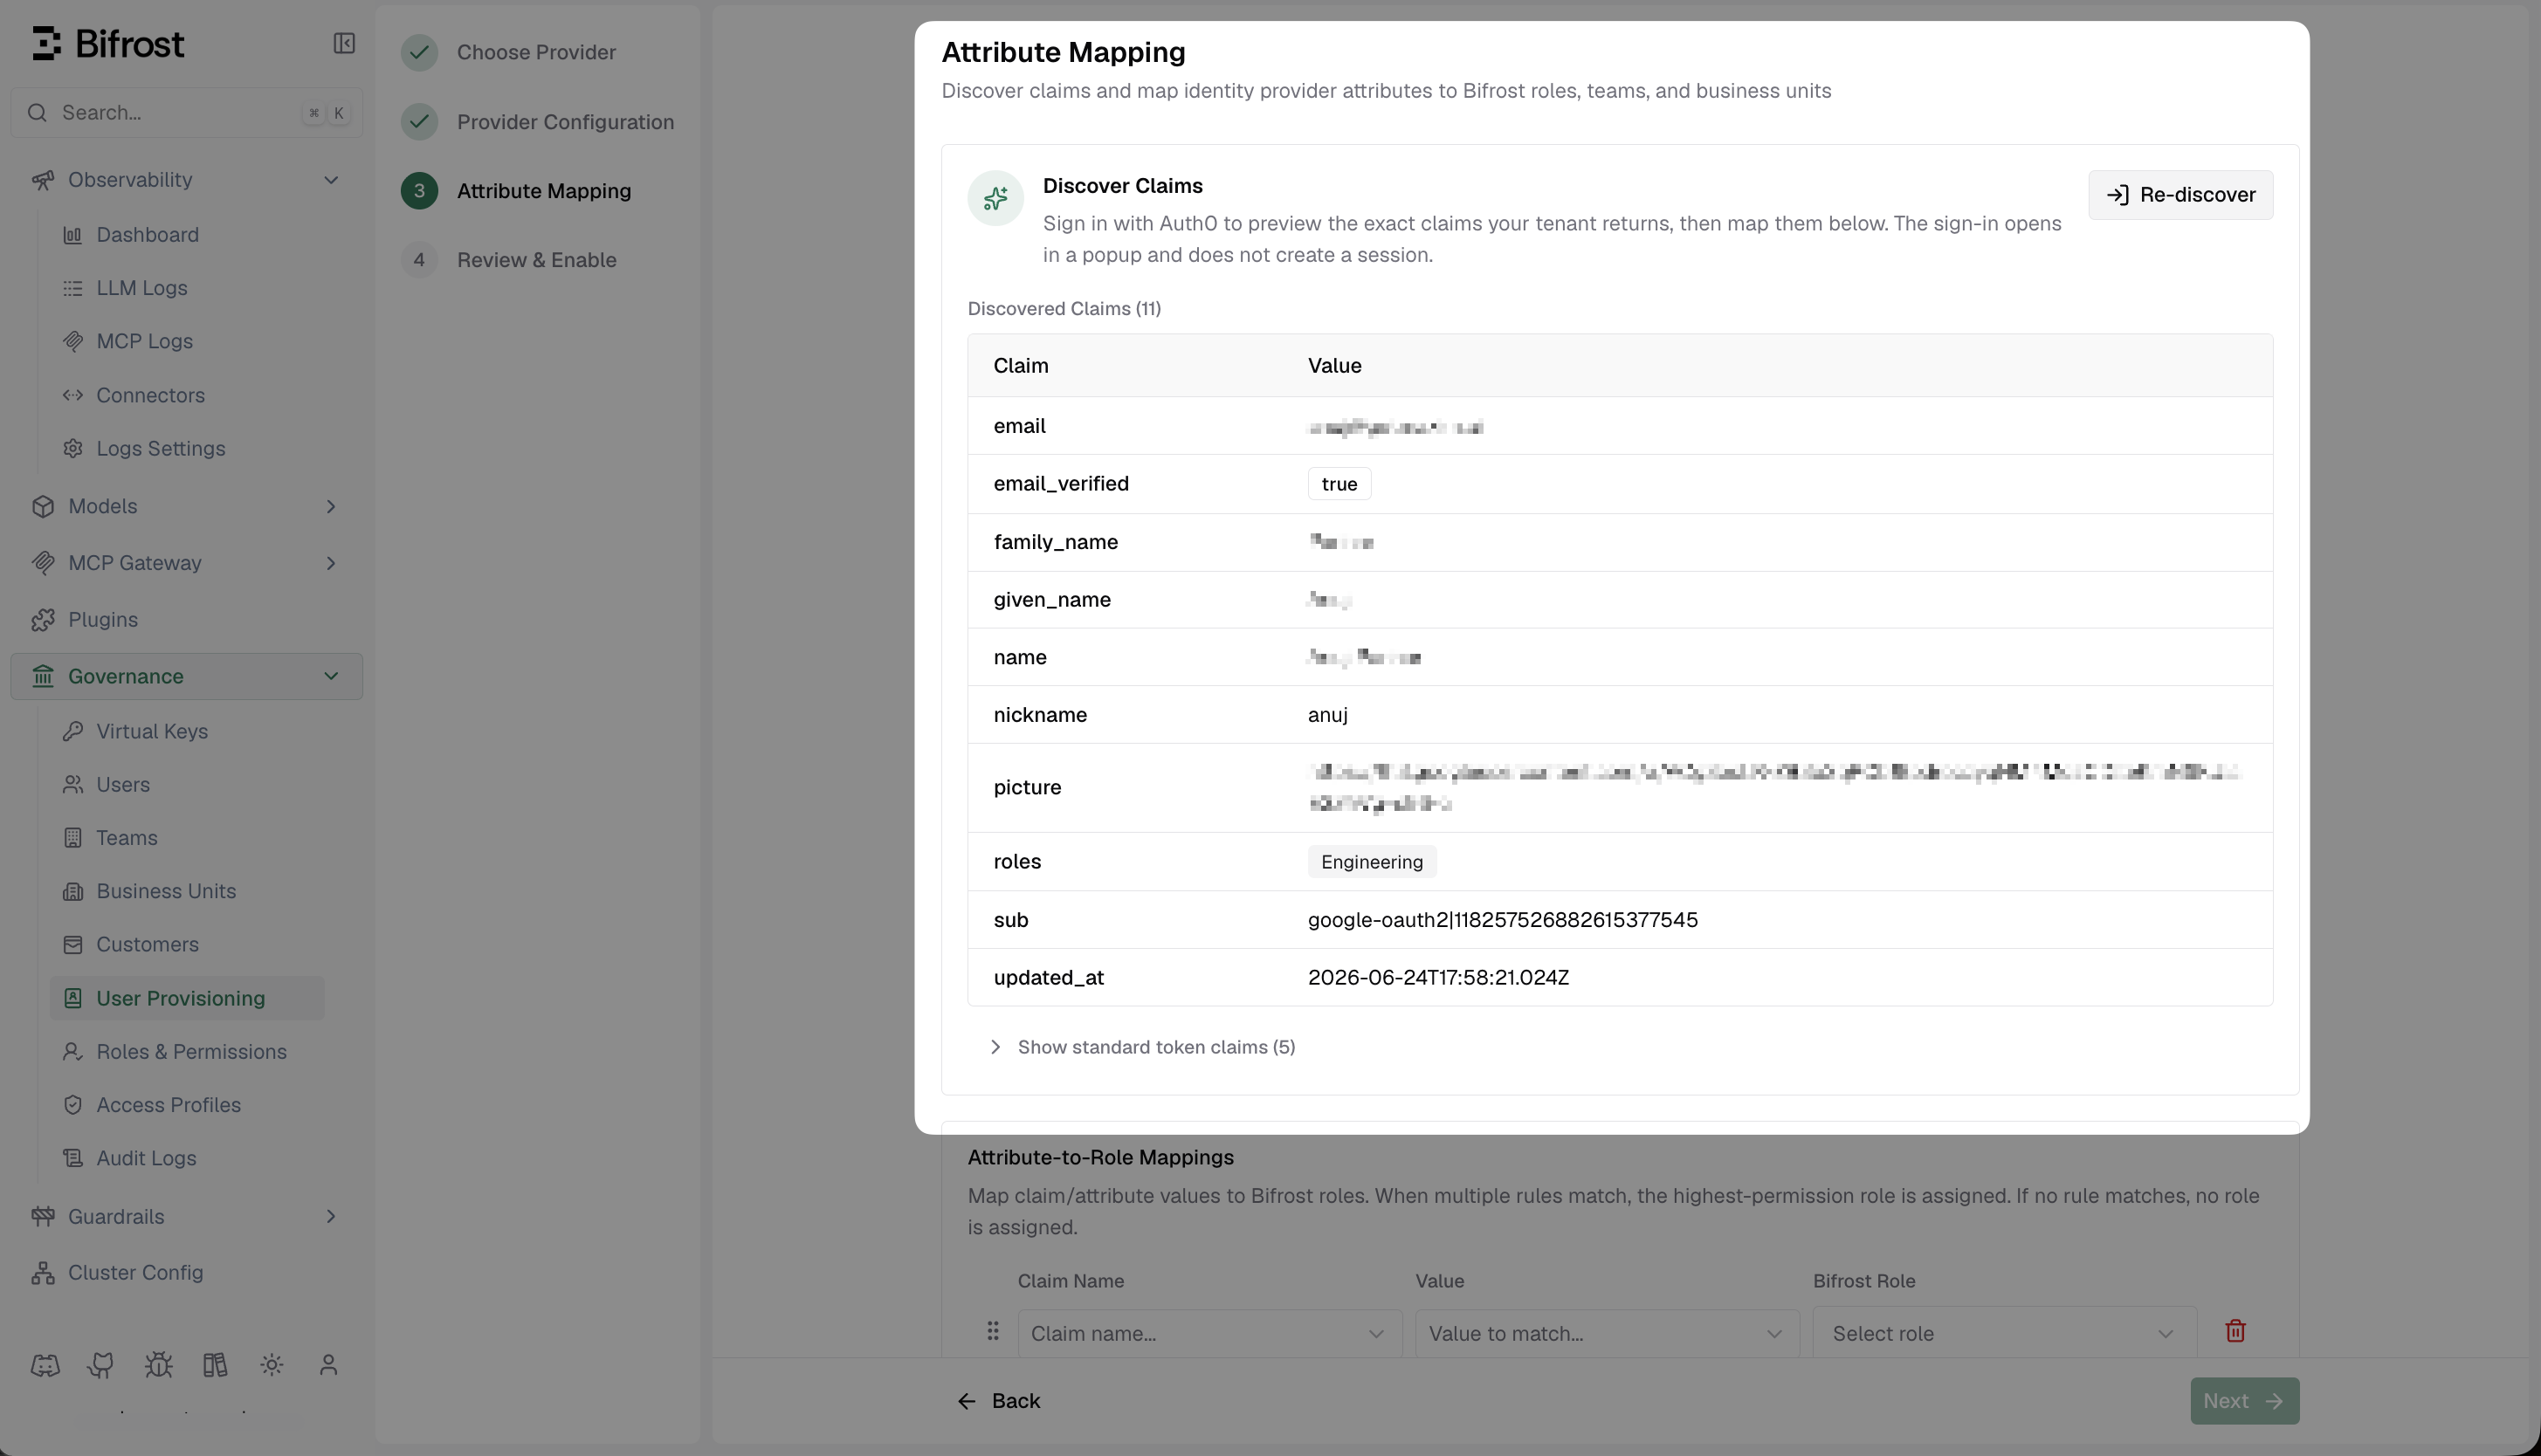Click the 'Attribute-to-Role Mappings' heading
This screenshot has height=1456, width=2541.
[1100, 1157]
